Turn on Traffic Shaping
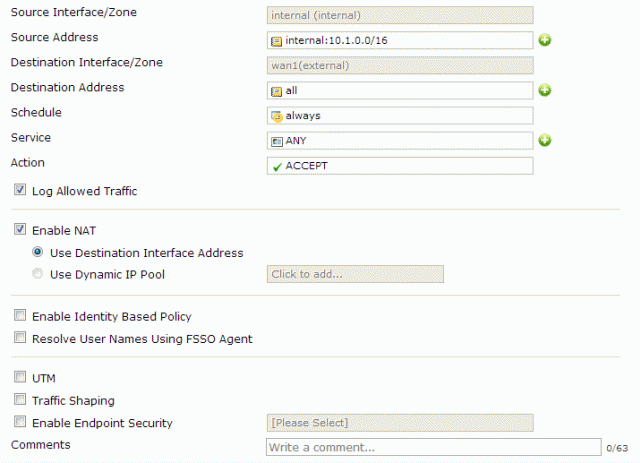Screen dimensions: 640x463 pyautogui.click(x=20, y=401)
